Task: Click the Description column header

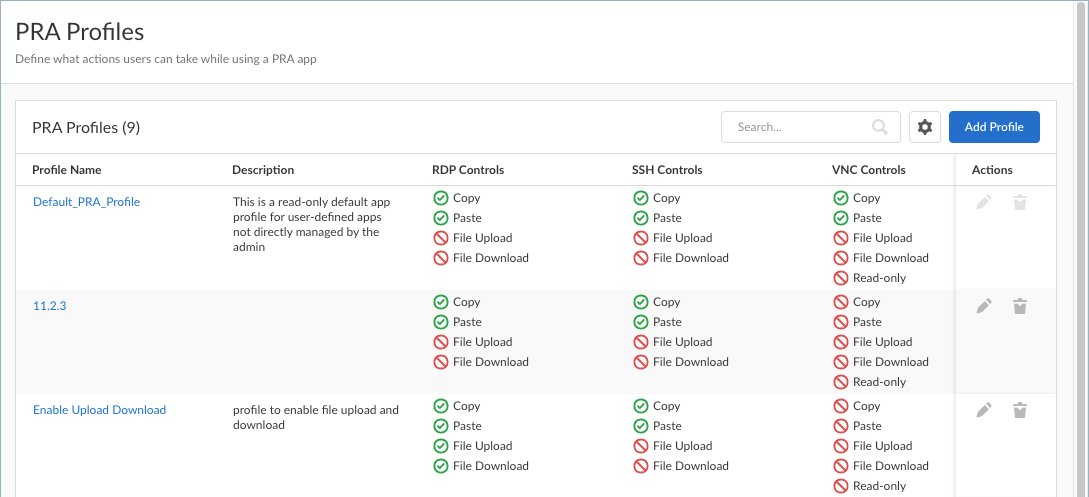Action: tap(263, 170)
